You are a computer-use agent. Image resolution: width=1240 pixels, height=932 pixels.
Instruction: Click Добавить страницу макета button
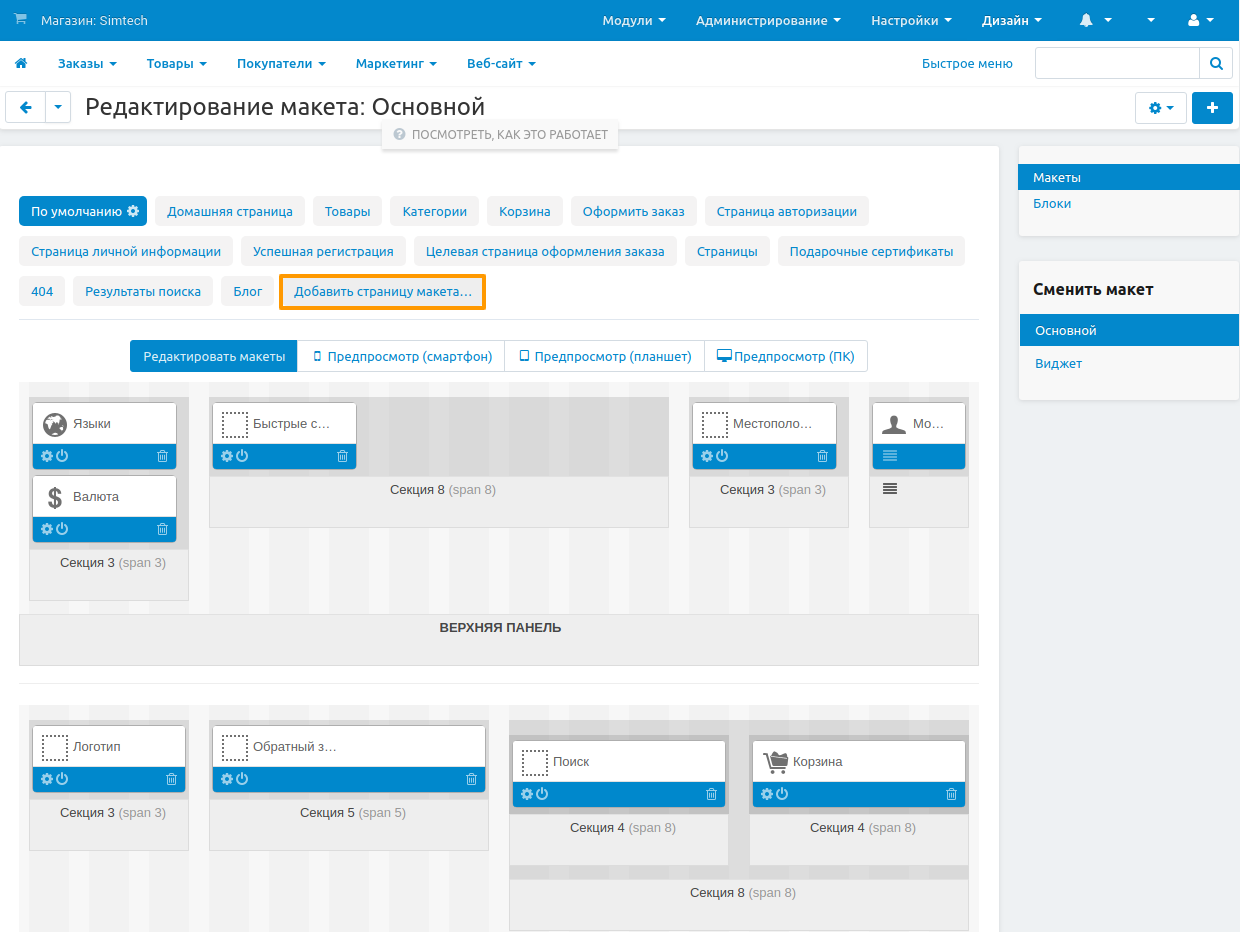(382, 292)
